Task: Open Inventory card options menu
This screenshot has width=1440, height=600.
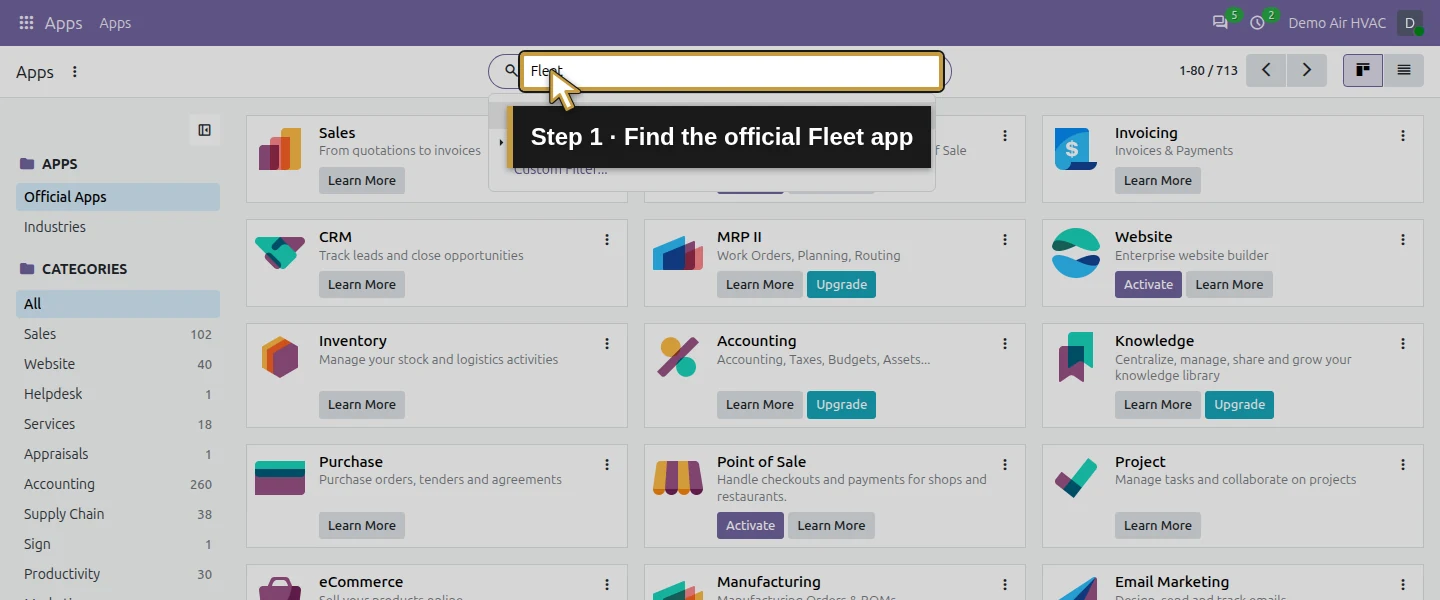Action: (607, 344)
